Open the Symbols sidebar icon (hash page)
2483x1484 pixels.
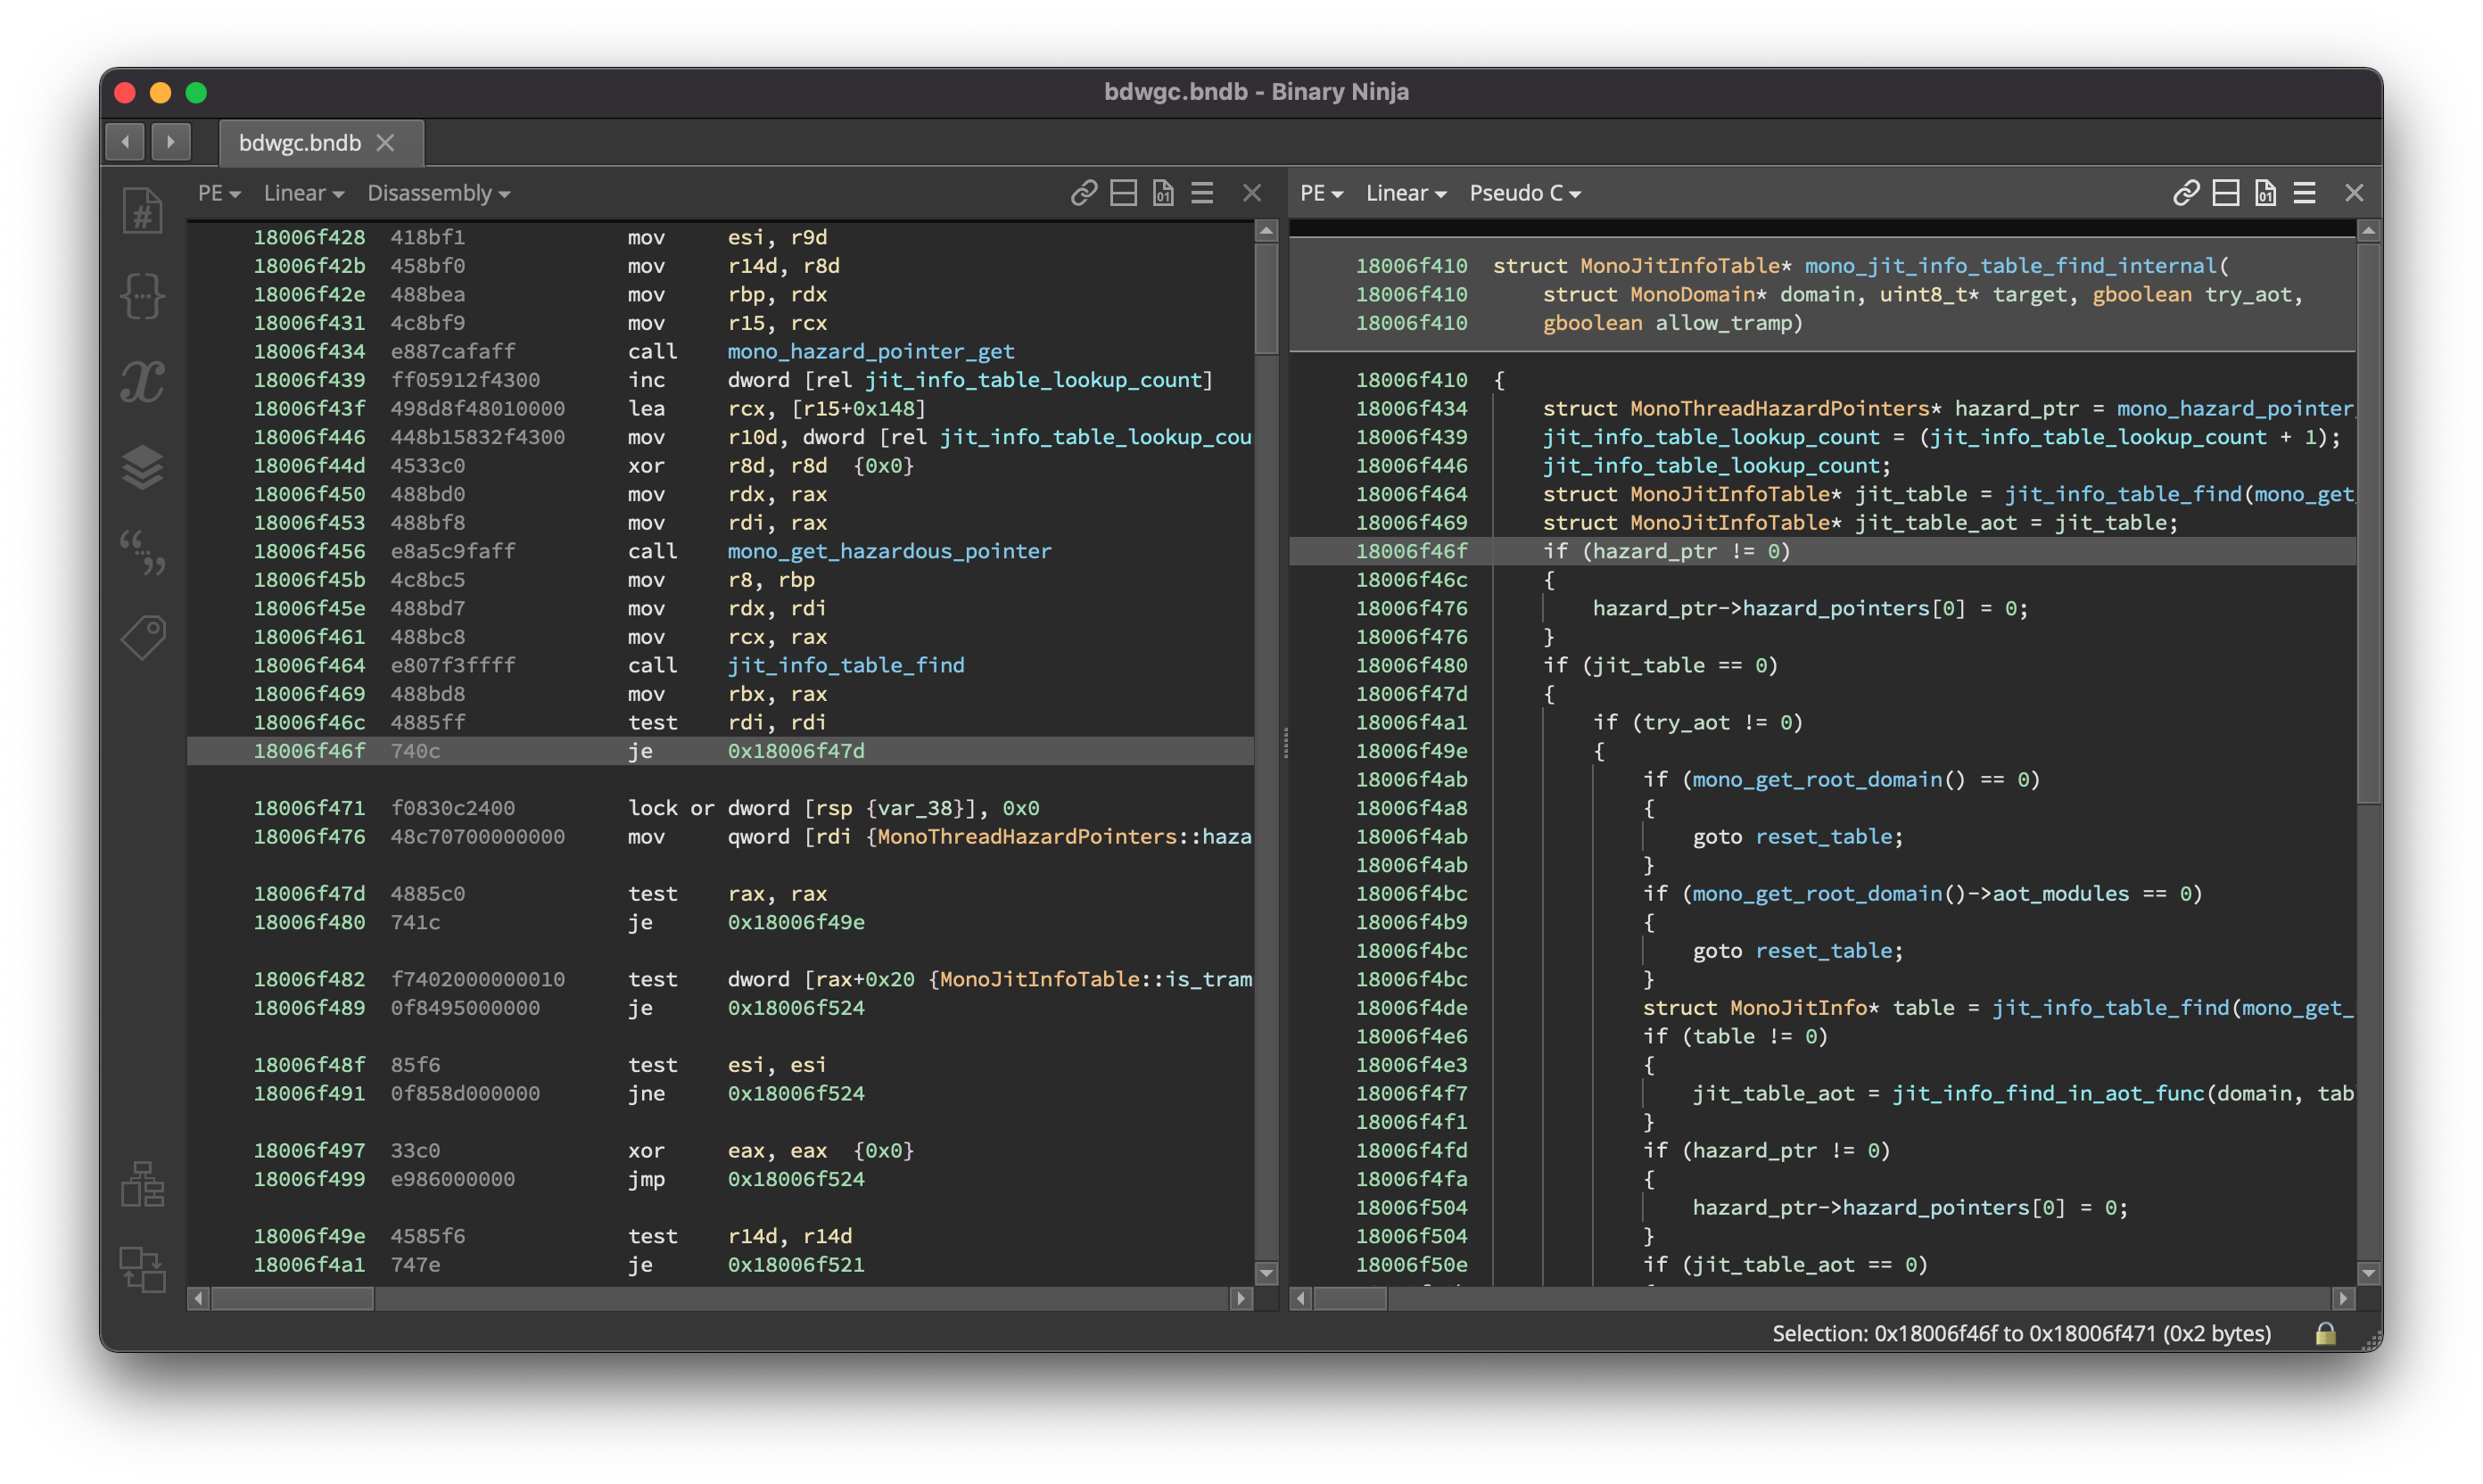click(x=143, y=211)
